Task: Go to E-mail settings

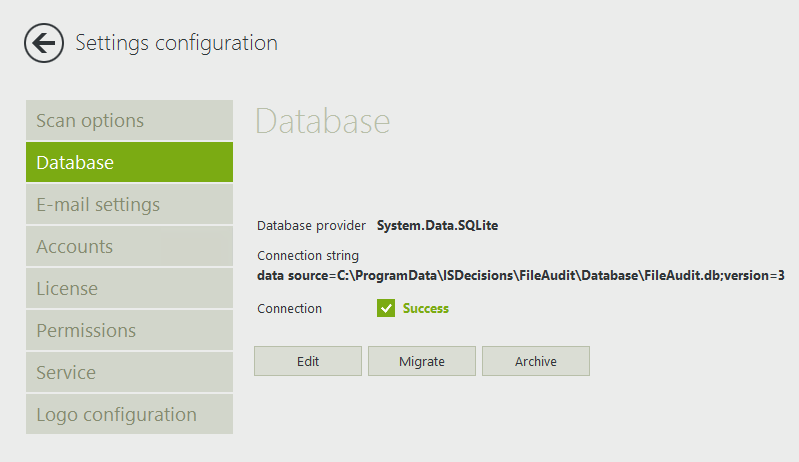Action: pyautogui.click(x=129, y=204)
